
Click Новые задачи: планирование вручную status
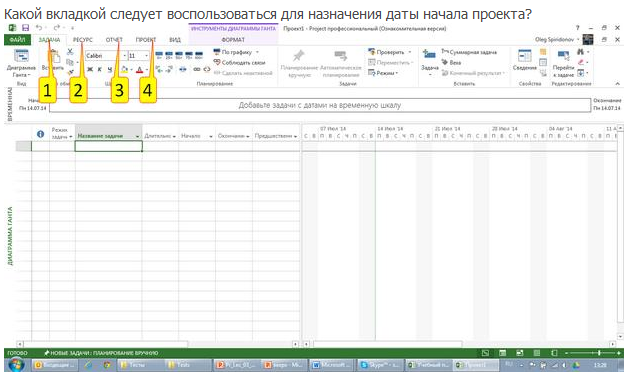(x=101, y=353)
